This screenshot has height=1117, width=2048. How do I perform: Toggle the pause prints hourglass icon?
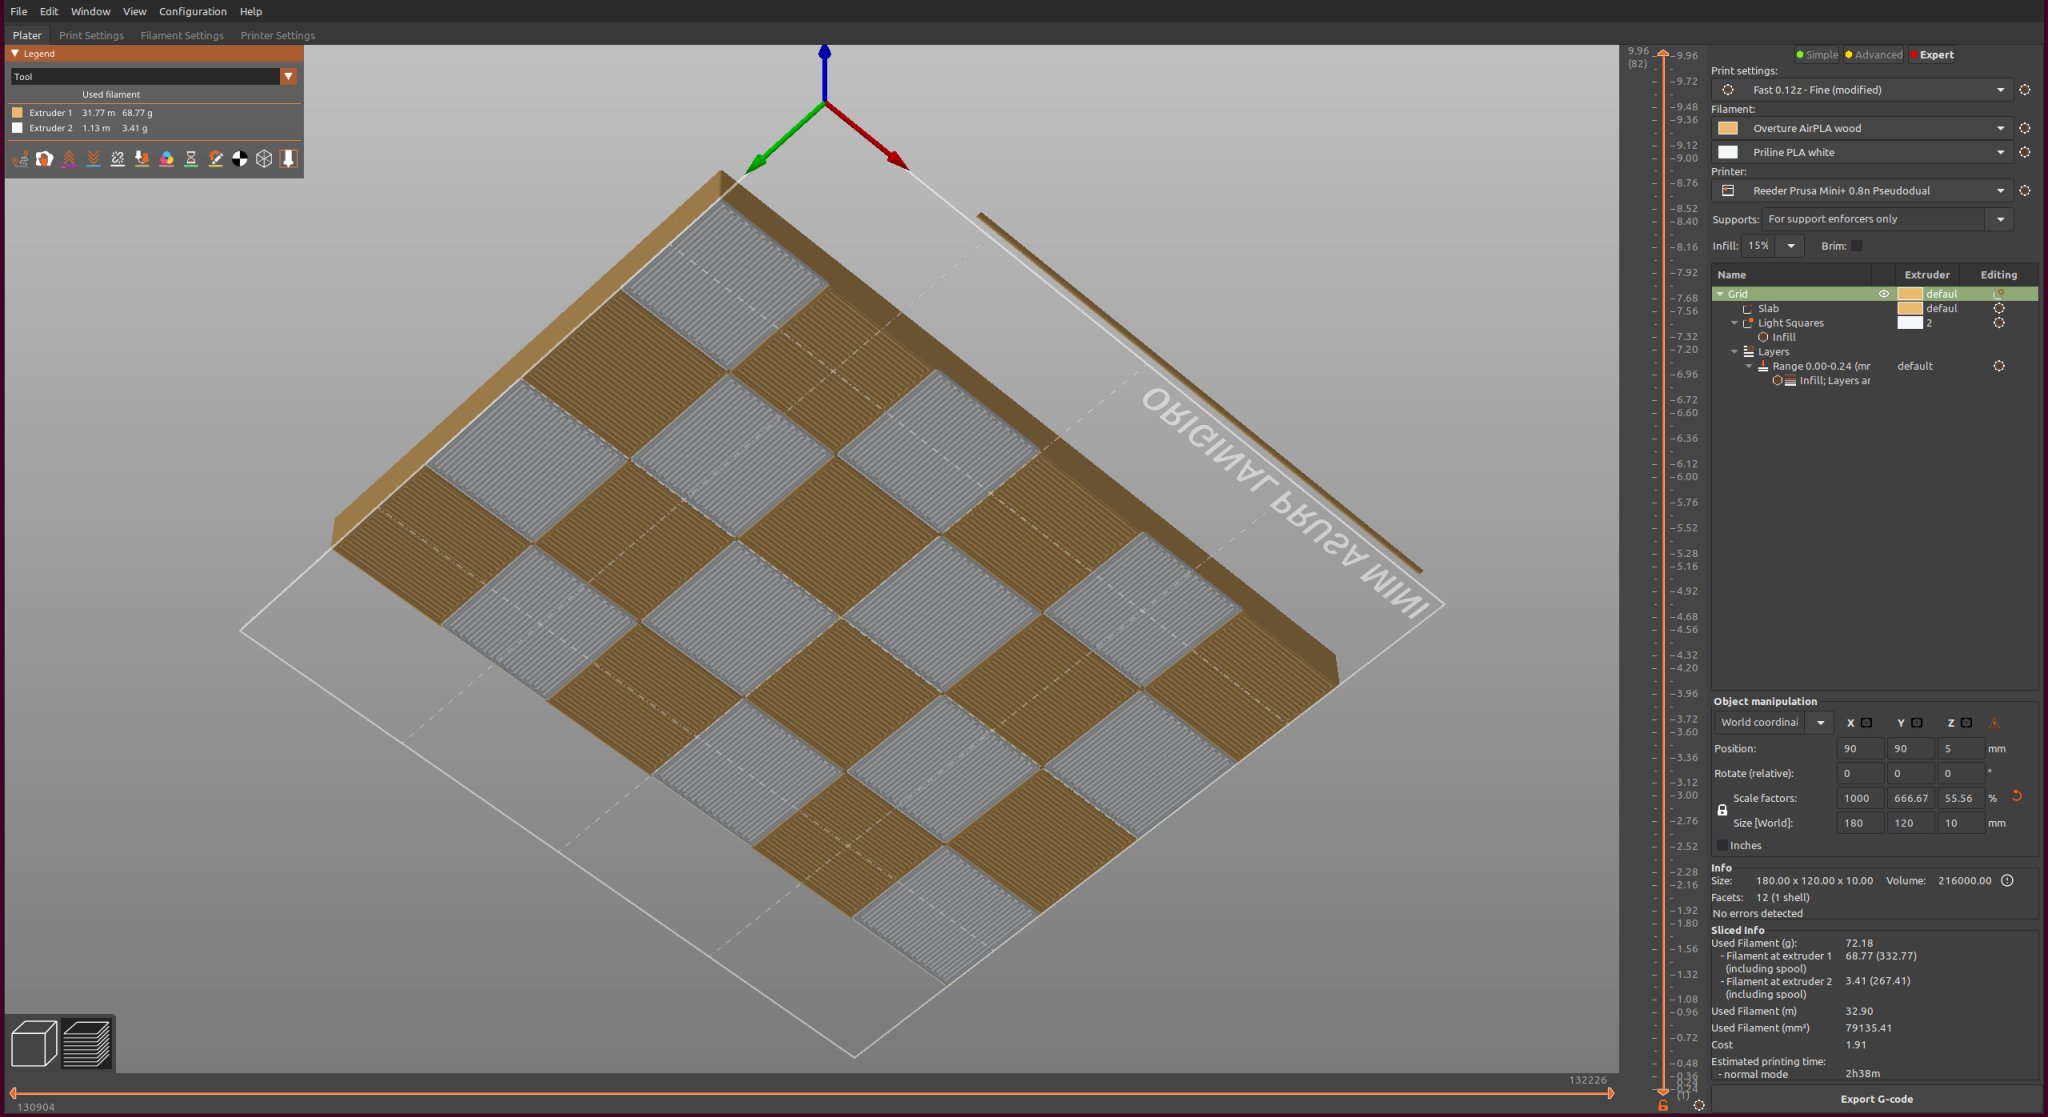(191, 159)
